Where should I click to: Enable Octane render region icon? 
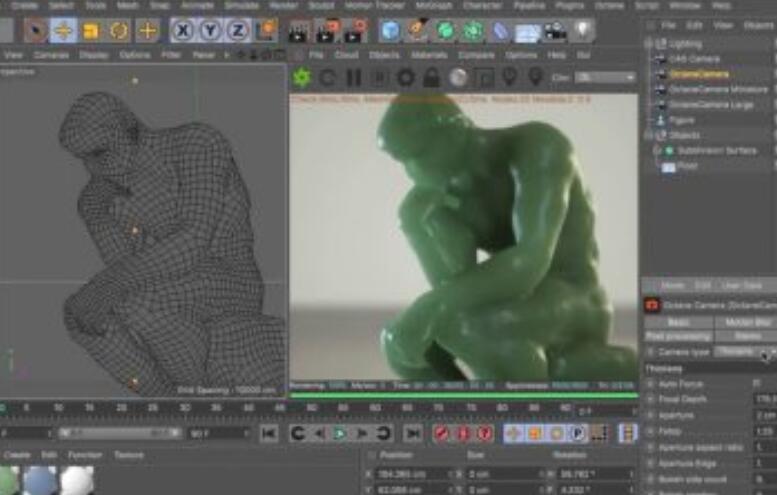(484, 78)
